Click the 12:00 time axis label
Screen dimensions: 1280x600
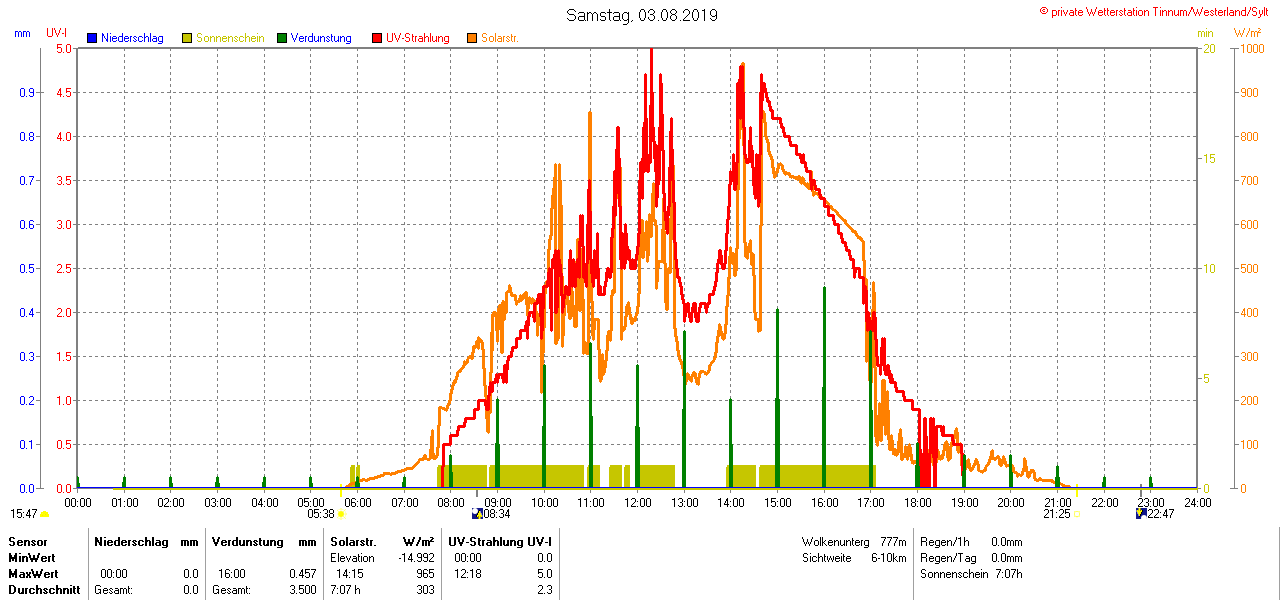[x=637, y=502]
